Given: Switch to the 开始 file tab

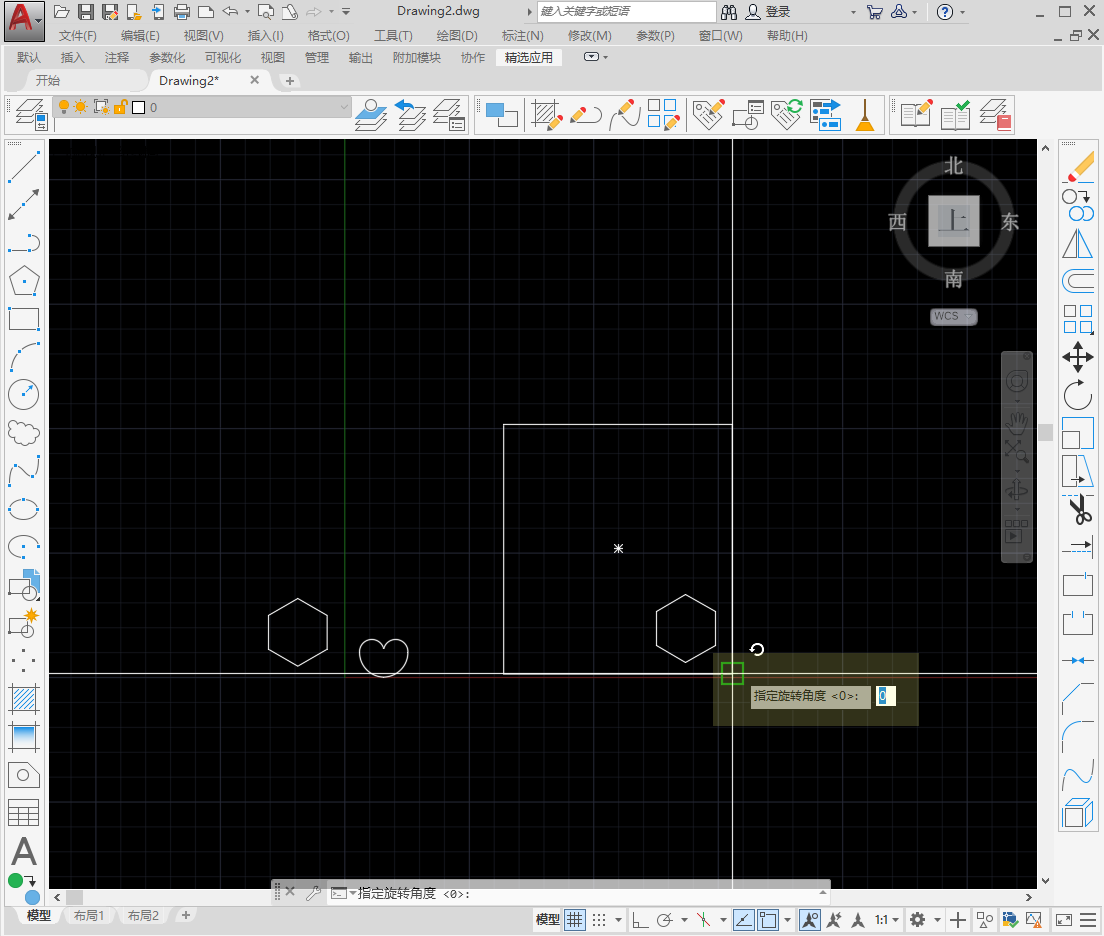Looking at the screenshot, I should pyautogui.click(x=48, y=80).
